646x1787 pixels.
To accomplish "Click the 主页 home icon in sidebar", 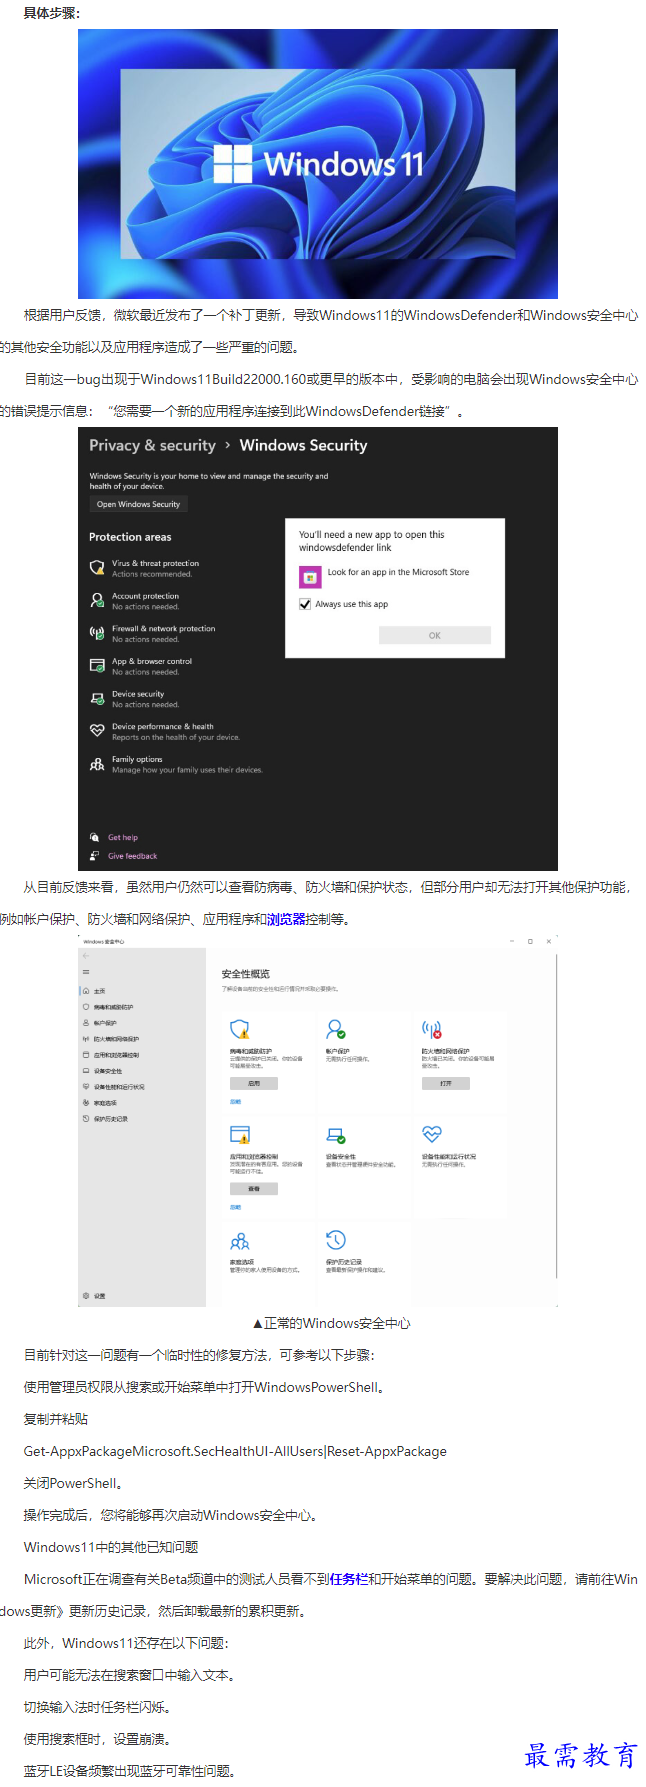I will click(x=86, y=991).
